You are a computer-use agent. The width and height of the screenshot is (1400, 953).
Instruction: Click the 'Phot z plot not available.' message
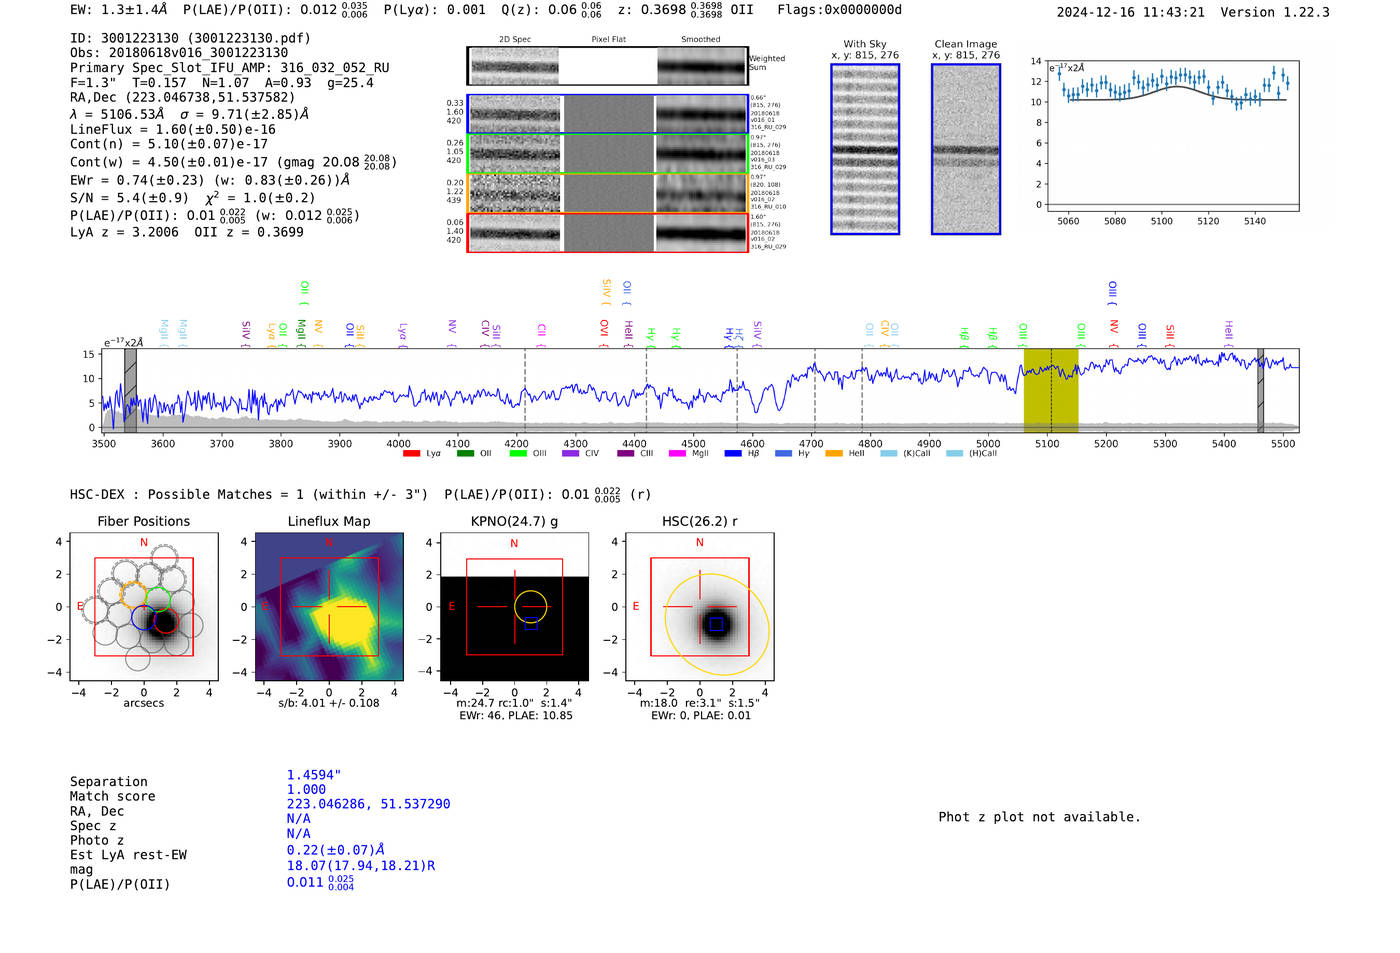pyautogui.click(x=1039, y=817)
